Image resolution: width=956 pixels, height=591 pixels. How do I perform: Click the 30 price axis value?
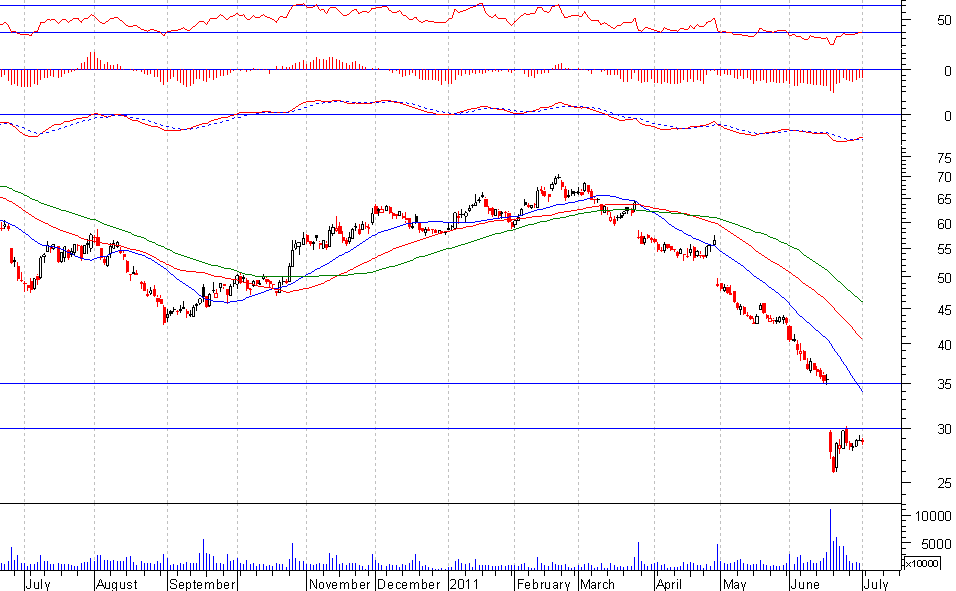(x=944, y=429)
